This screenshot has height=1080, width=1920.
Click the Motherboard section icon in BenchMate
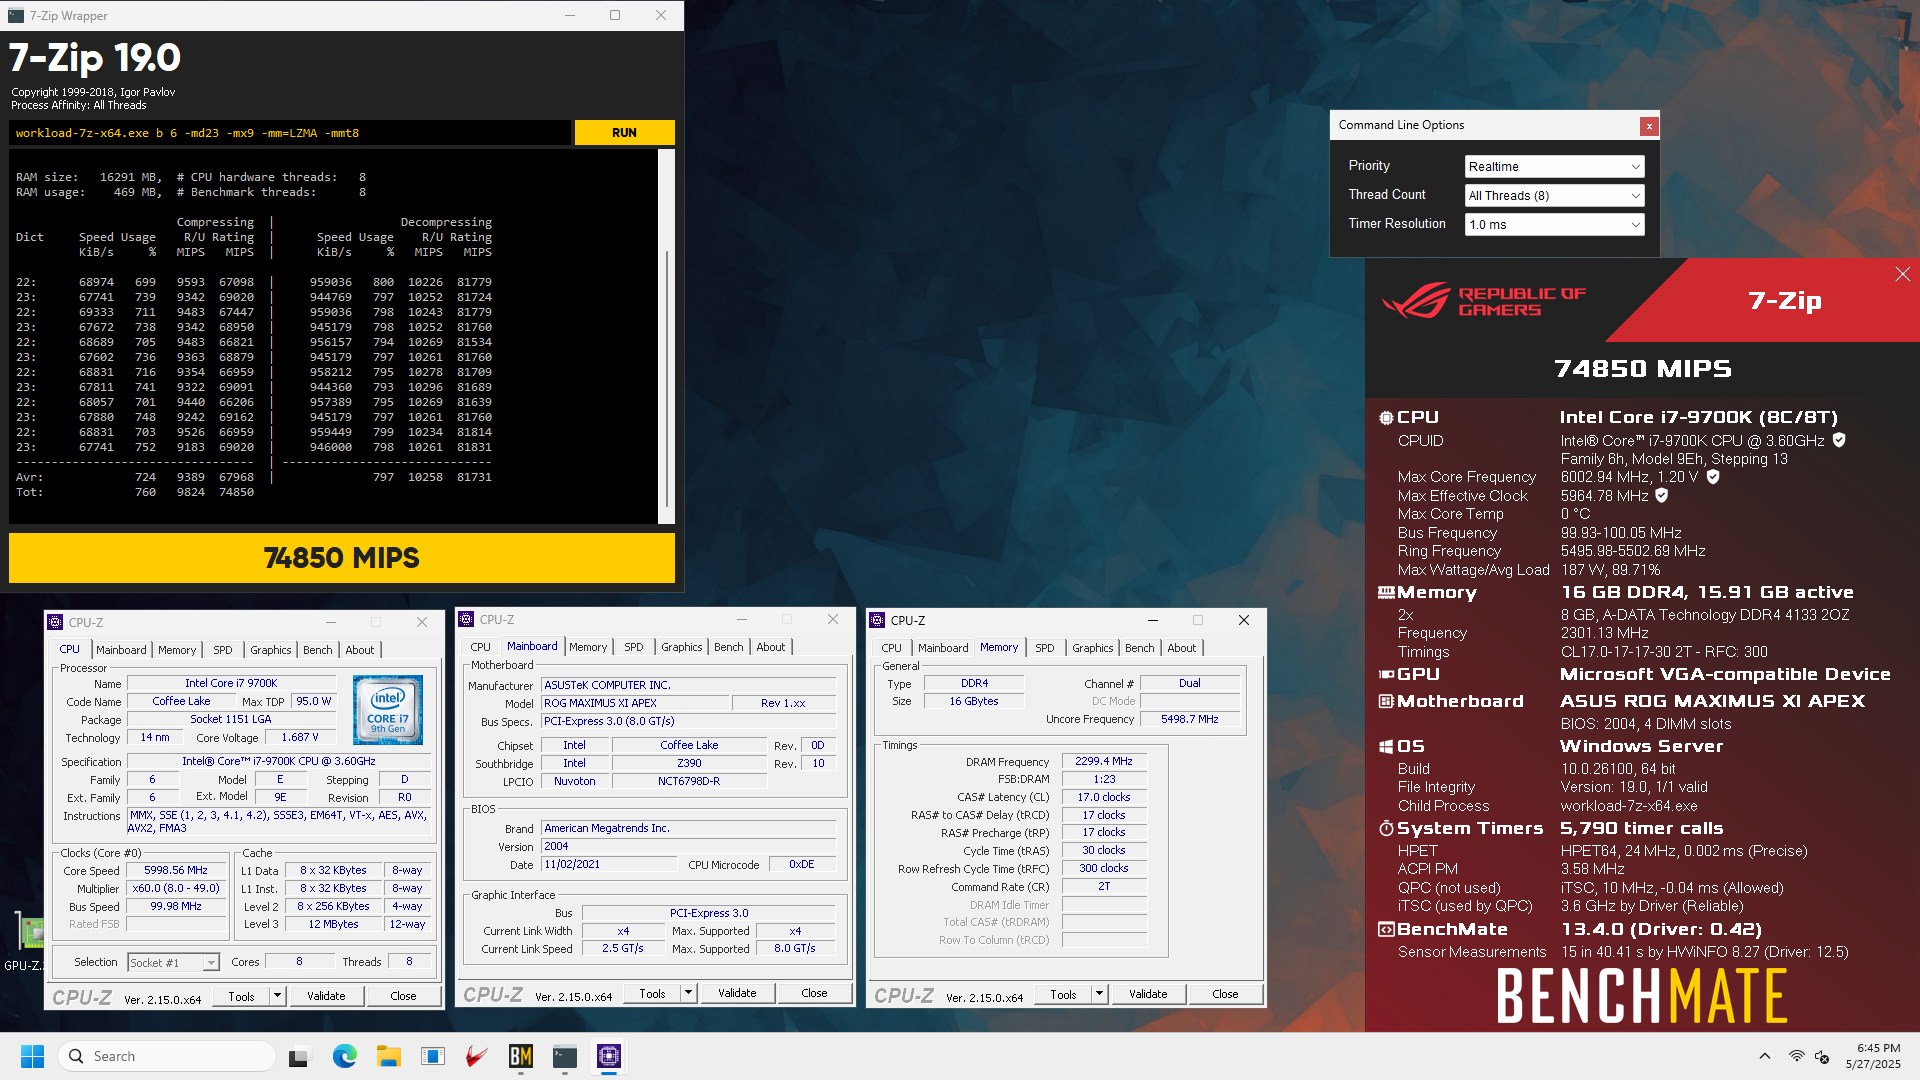coord(1386,702)
